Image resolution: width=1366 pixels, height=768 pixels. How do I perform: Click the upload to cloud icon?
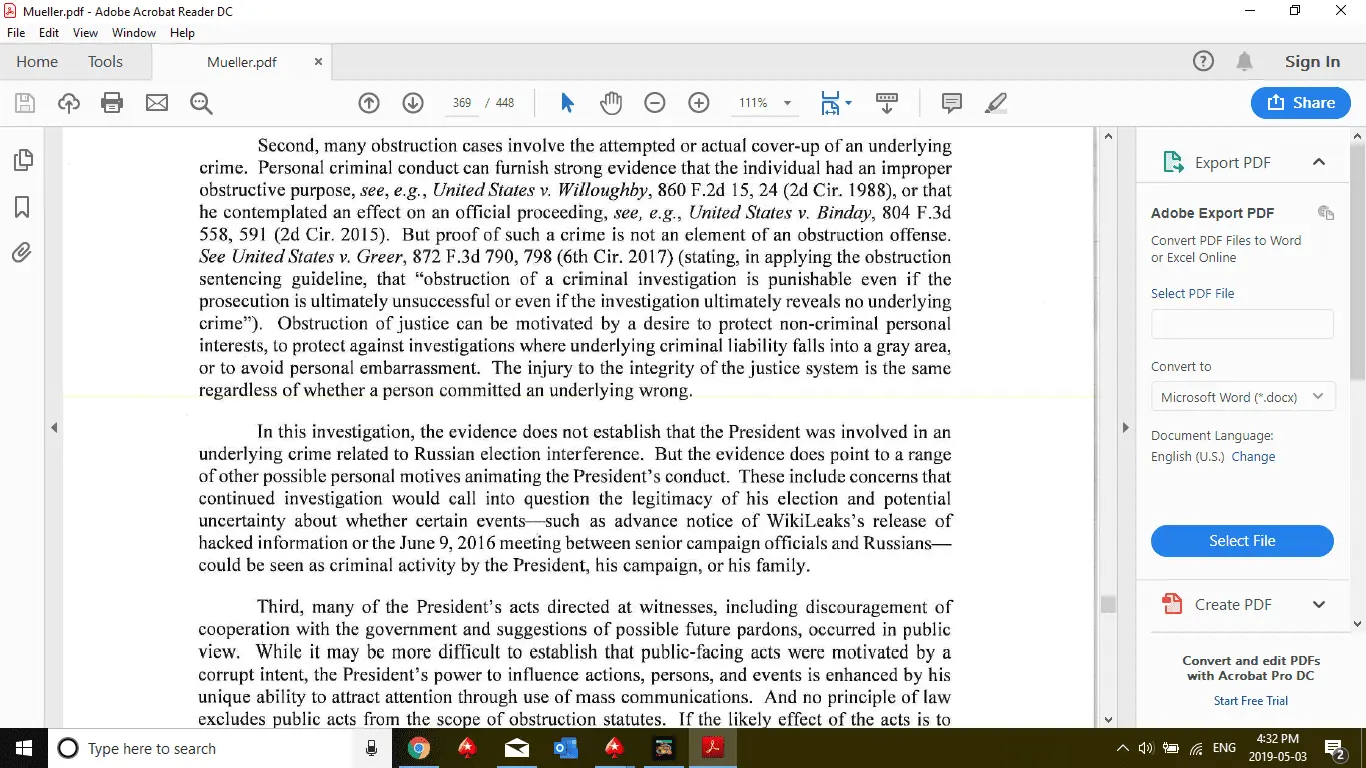68,103
